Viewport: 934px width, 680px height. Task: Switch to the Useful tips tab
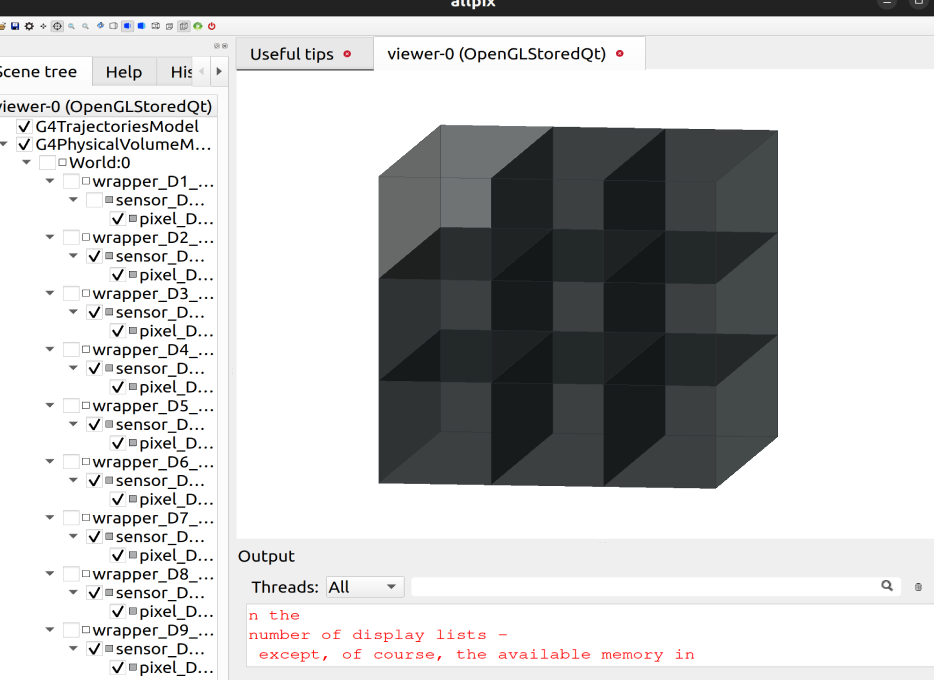(x=291, y=54)
